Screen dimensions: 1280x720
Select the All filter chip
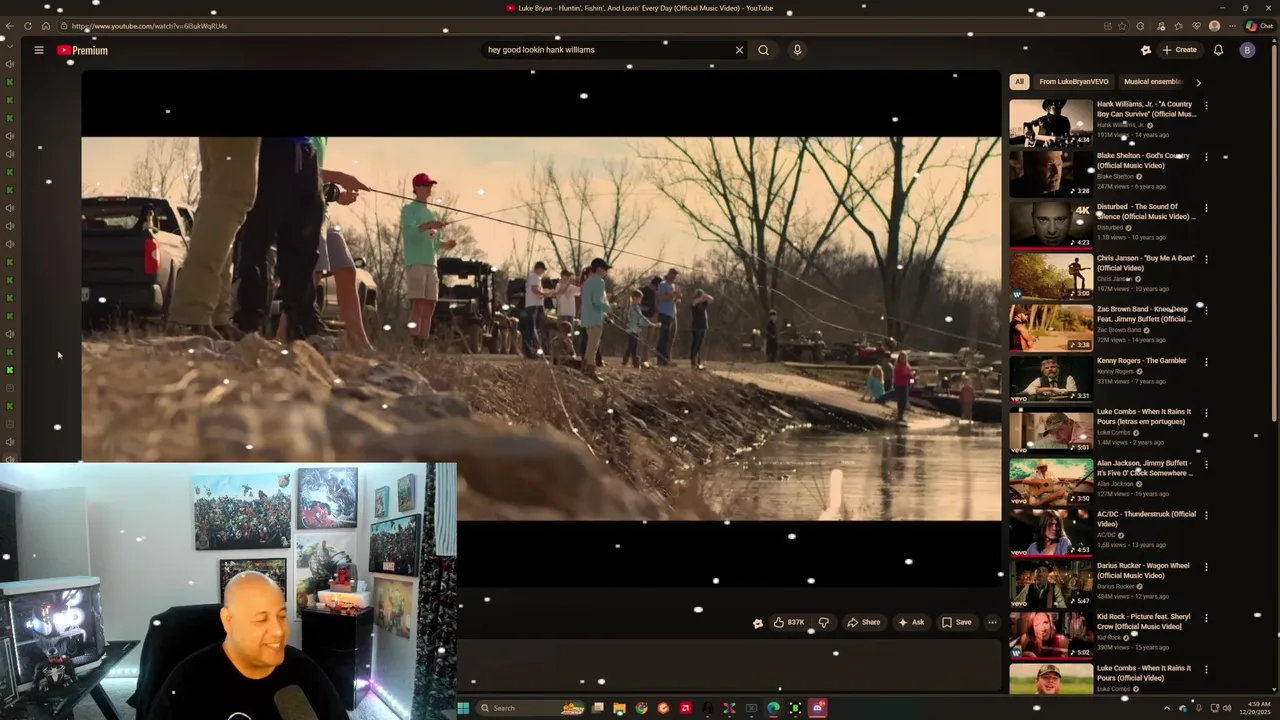pyautogui.click(x=1019, y=82)
